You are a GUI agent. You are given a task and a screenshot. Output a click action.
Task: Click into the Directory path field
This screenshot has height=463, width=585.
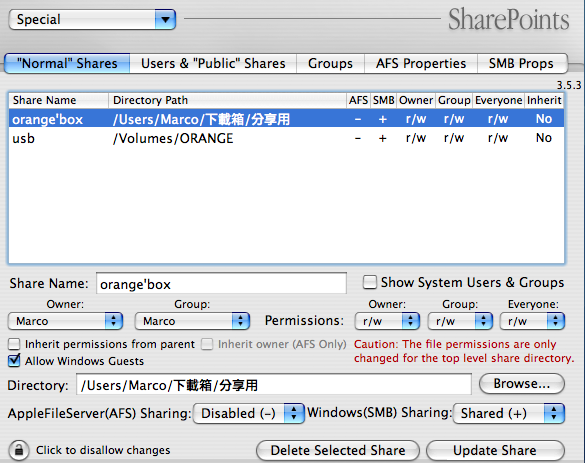coord(274,385)
